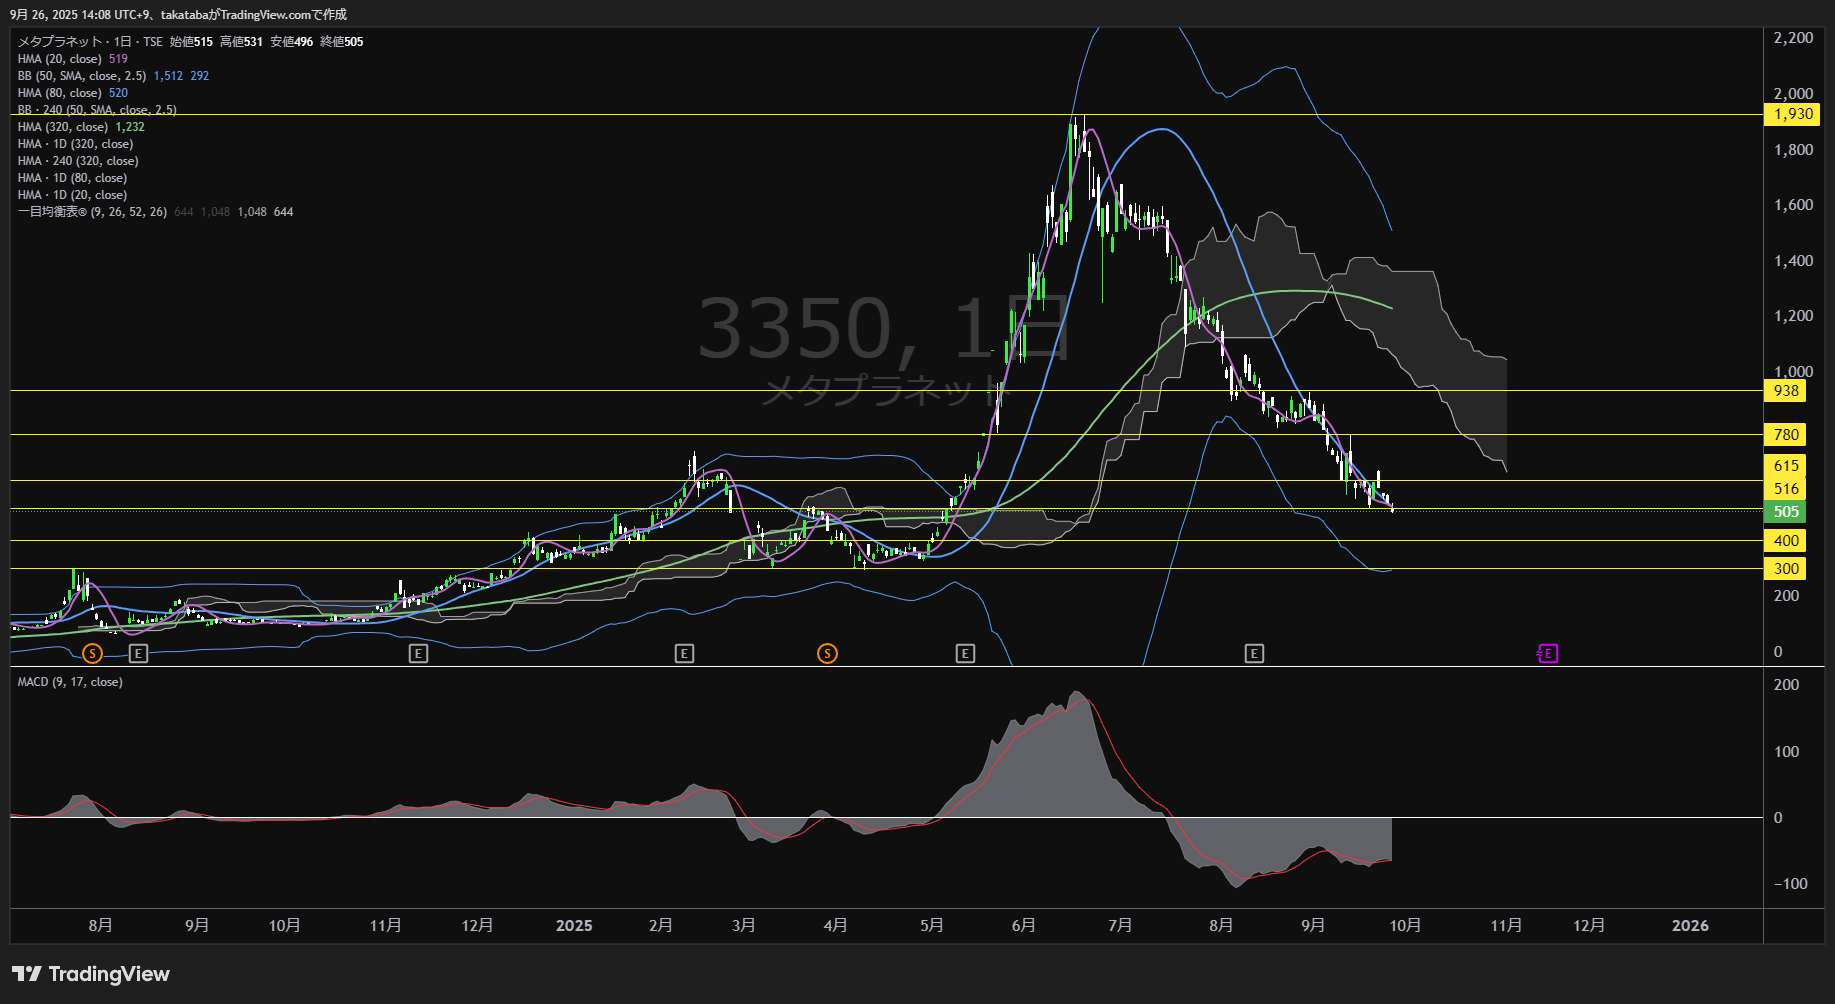Click the 1,600 value on price scale
This screenshot has width=1835, height=1004.
pos(1793,205)
